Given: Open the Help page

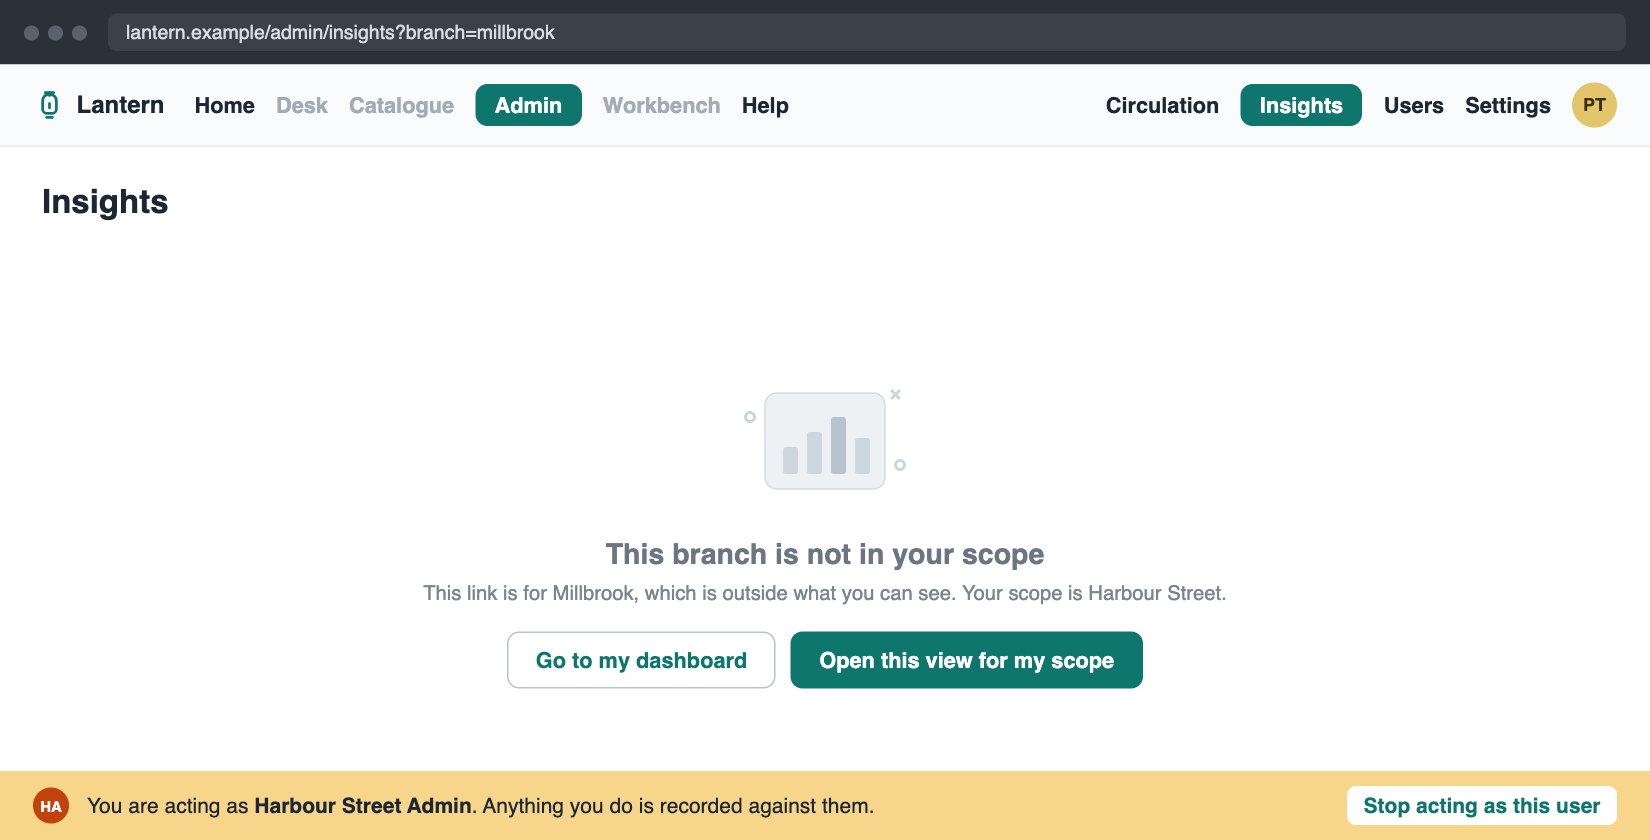Looking at the screenshot, I should tap(765, 105).
